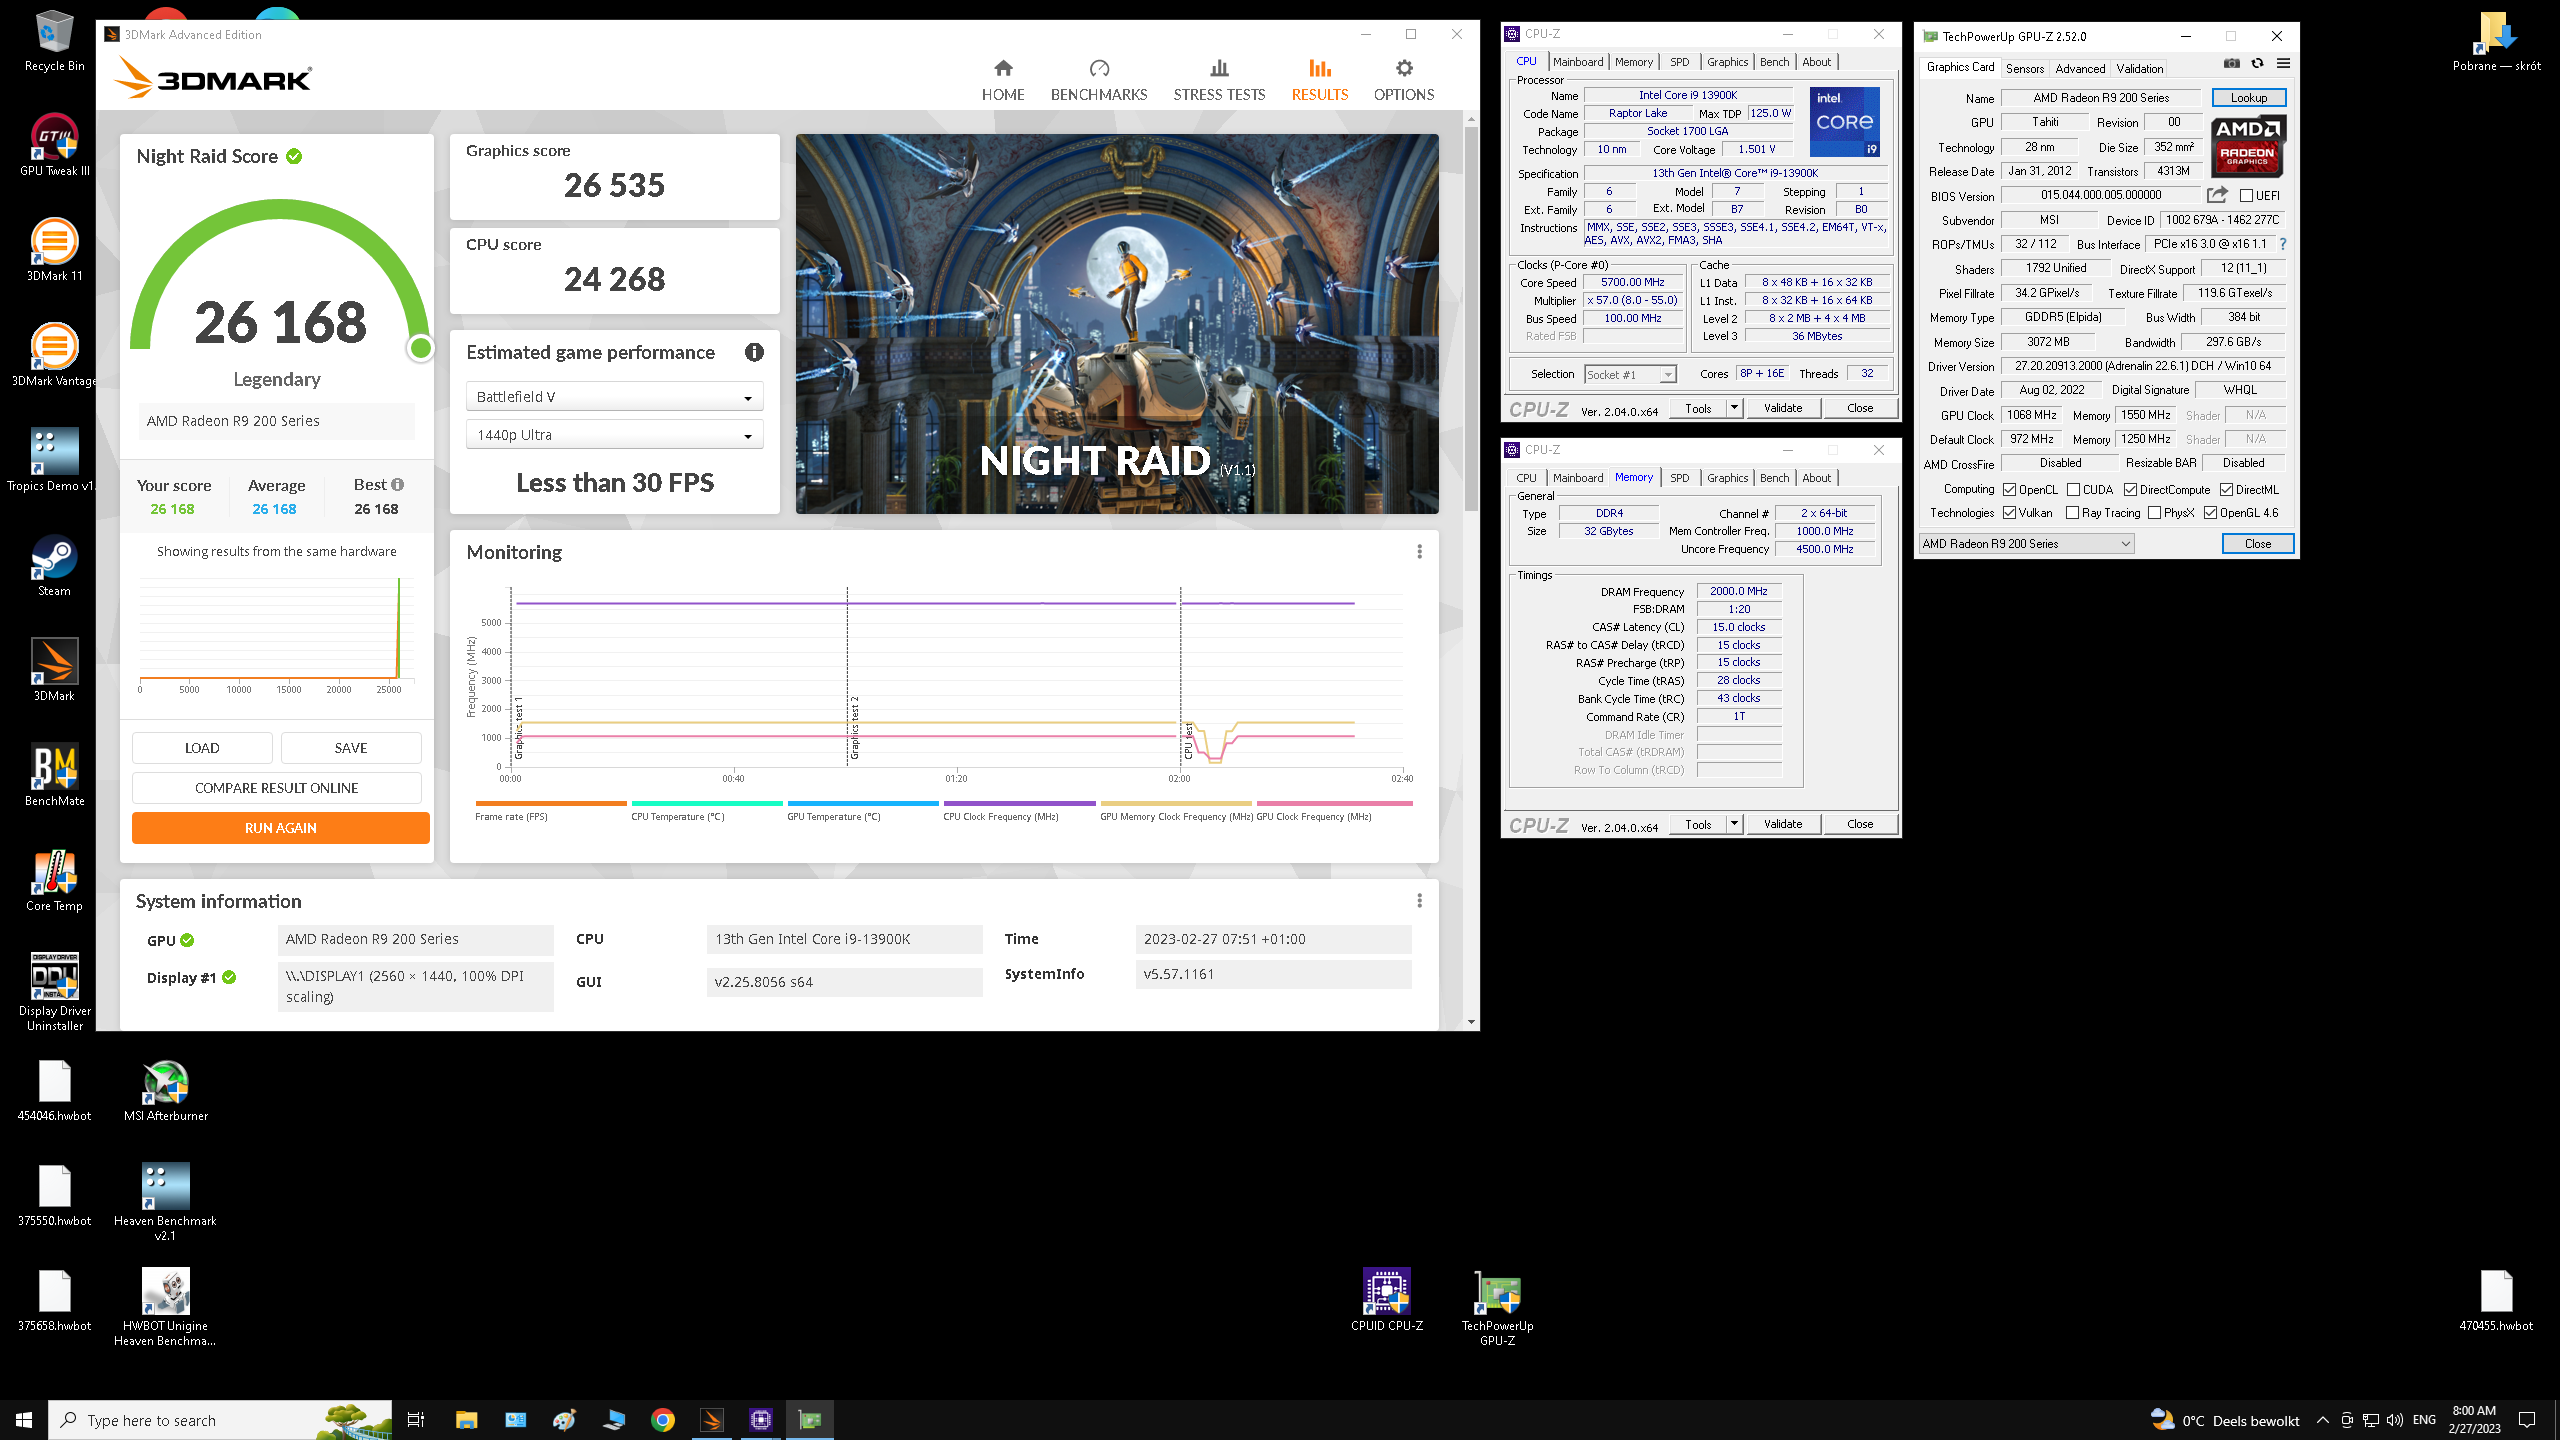Image resolution: width=2560 pixels, height=1440 pixels.
Task: Open the System information three-dot menu
Action: point(1419,901)
